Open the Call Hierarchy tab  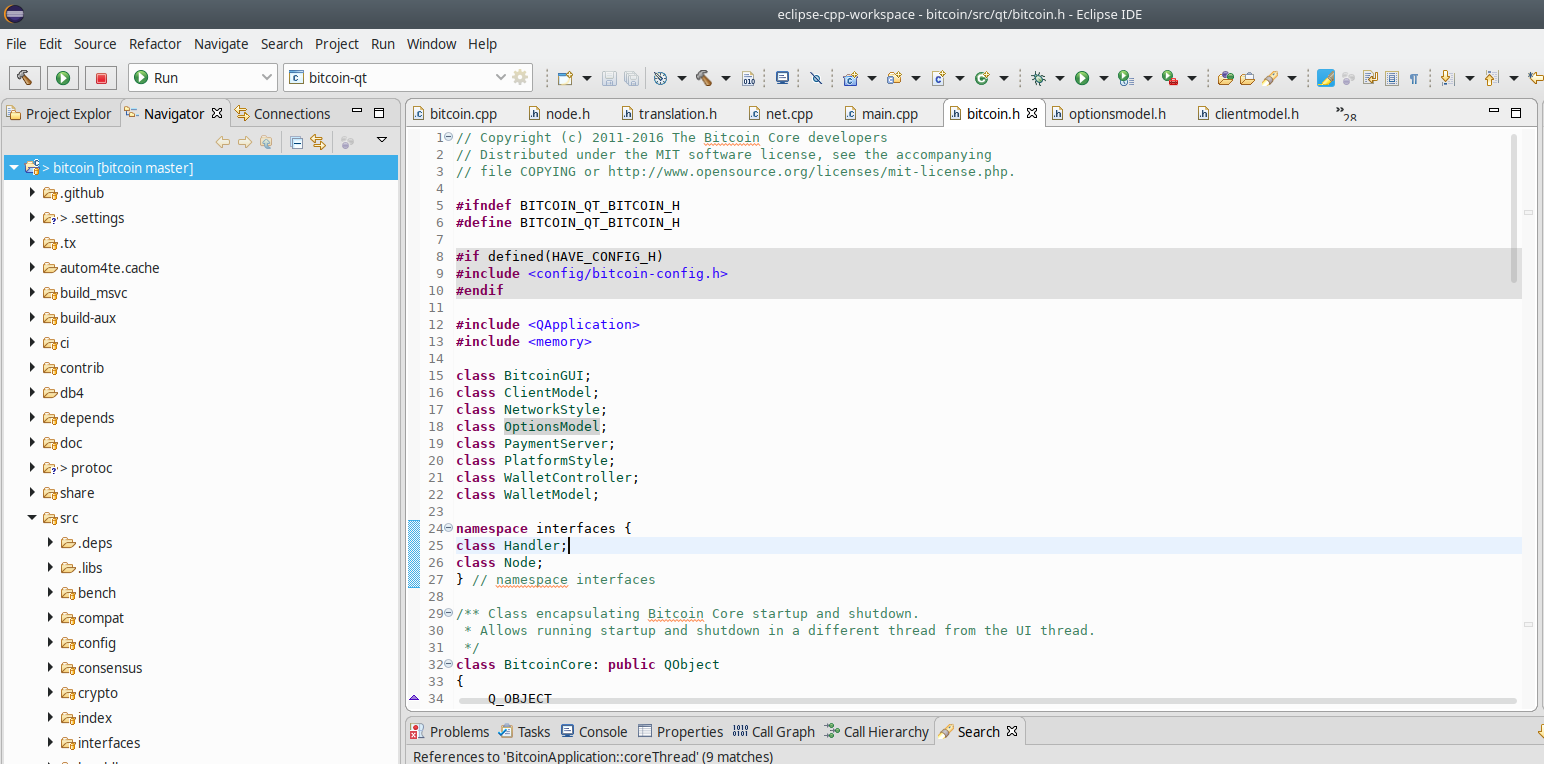click(x=876, y=732)
